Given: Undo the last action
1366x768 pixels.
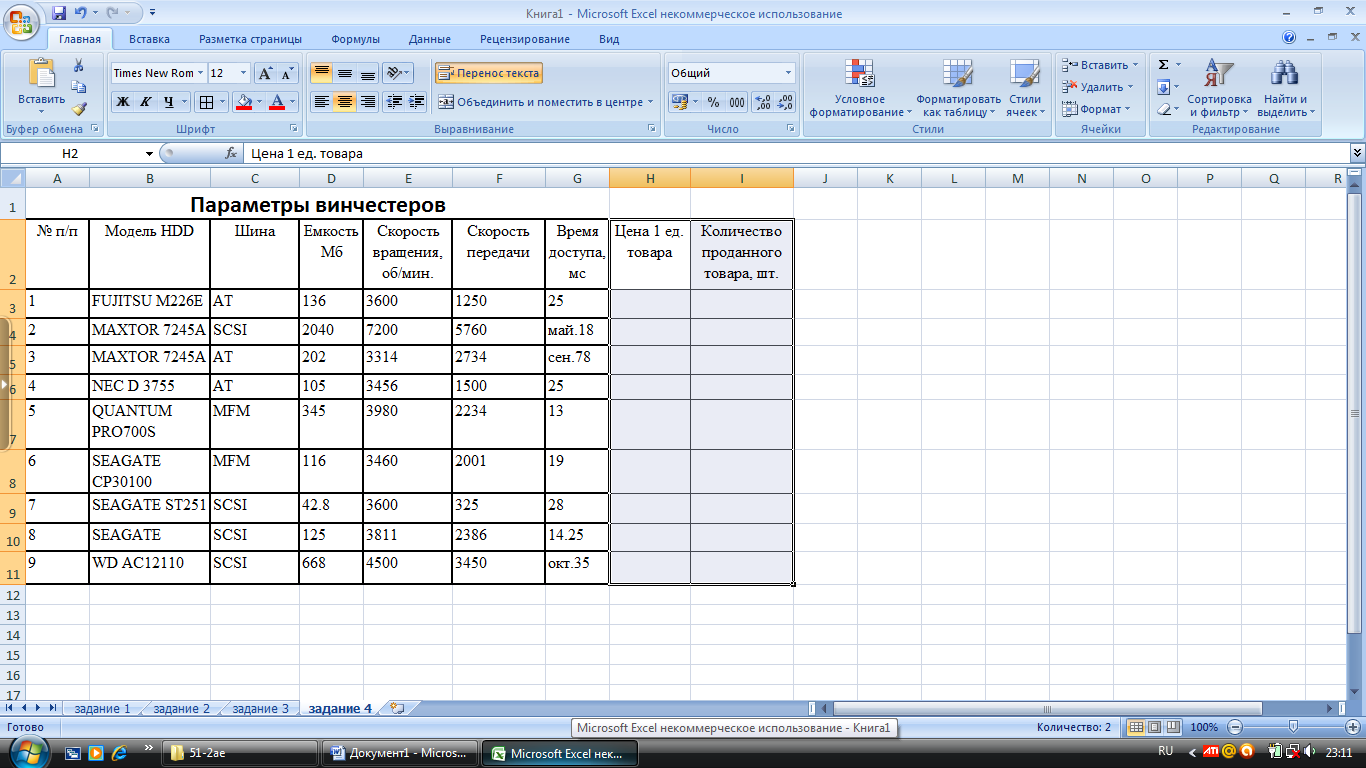Looking at the screenshot, I should 81,14.
